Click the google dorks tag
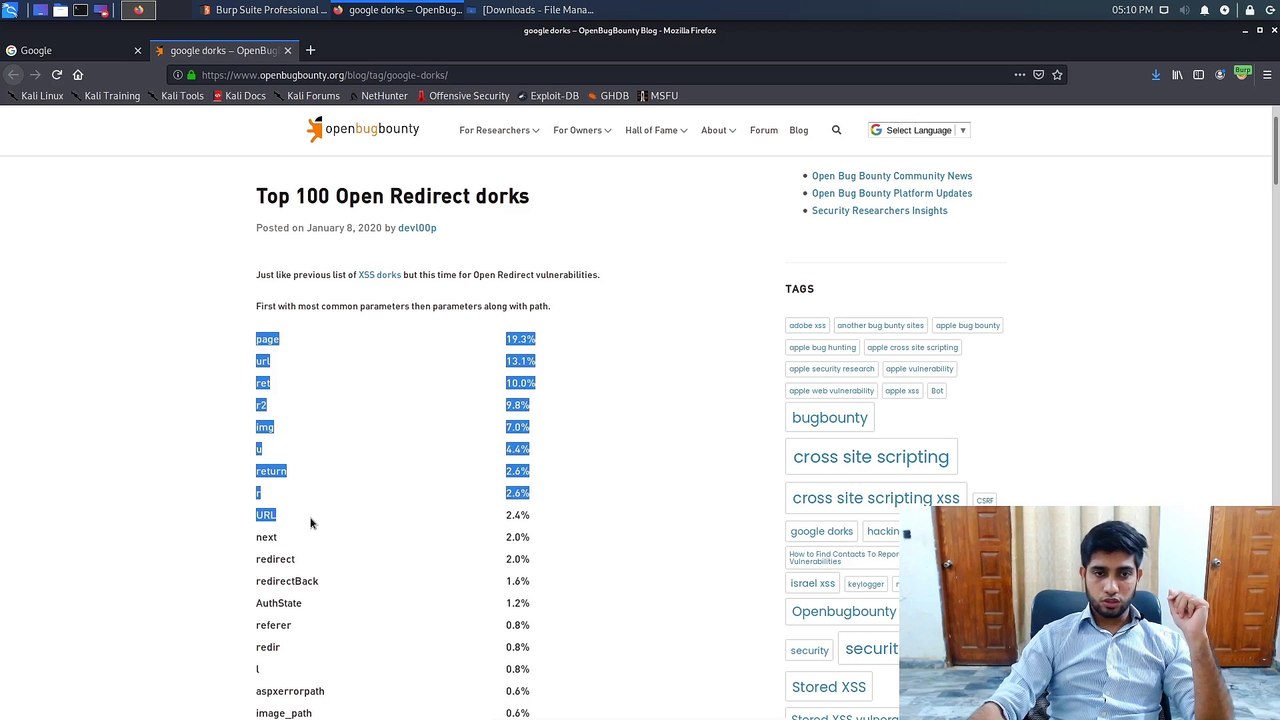 coord(822,532)
